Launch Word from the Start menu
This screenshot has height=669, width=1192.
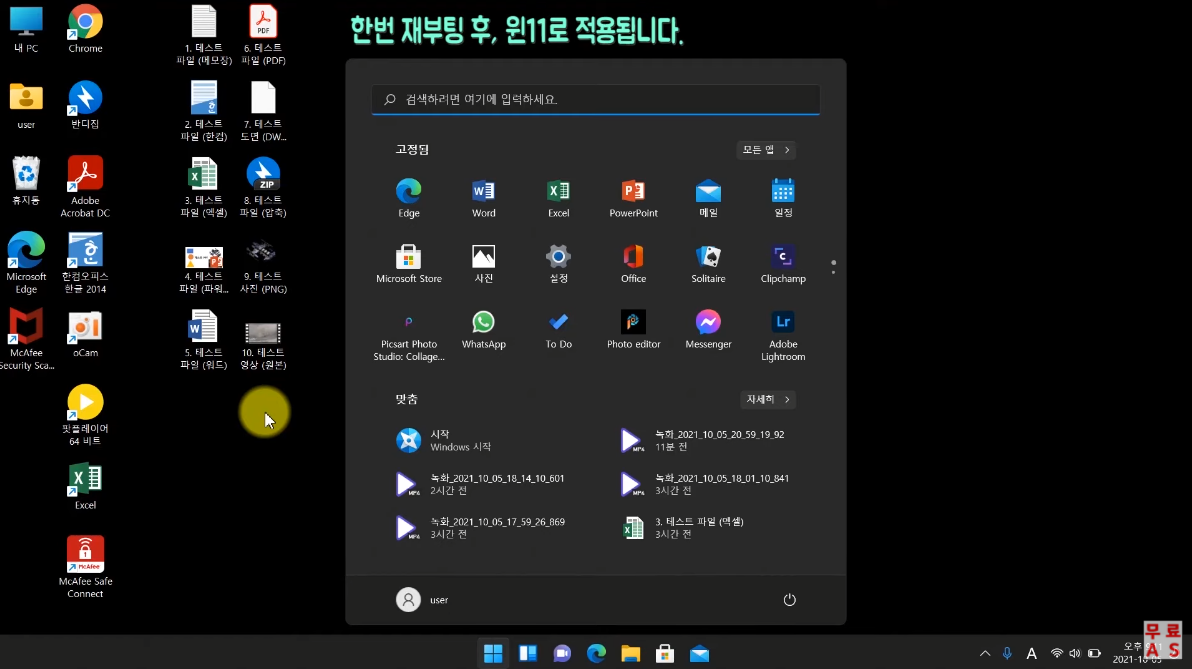point(483,198)
